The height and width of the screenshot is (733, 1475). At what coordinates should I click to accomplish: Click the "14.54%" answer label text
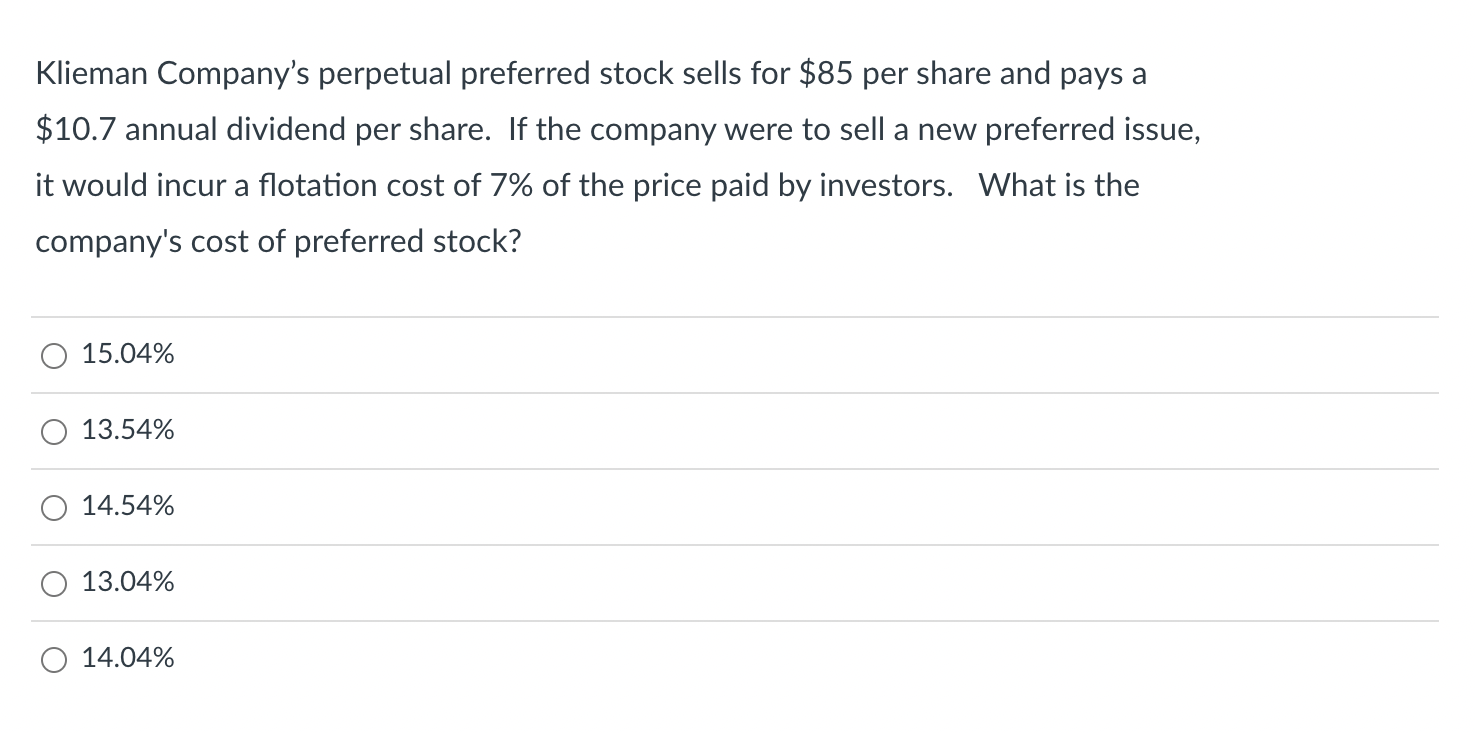[128, 506]
